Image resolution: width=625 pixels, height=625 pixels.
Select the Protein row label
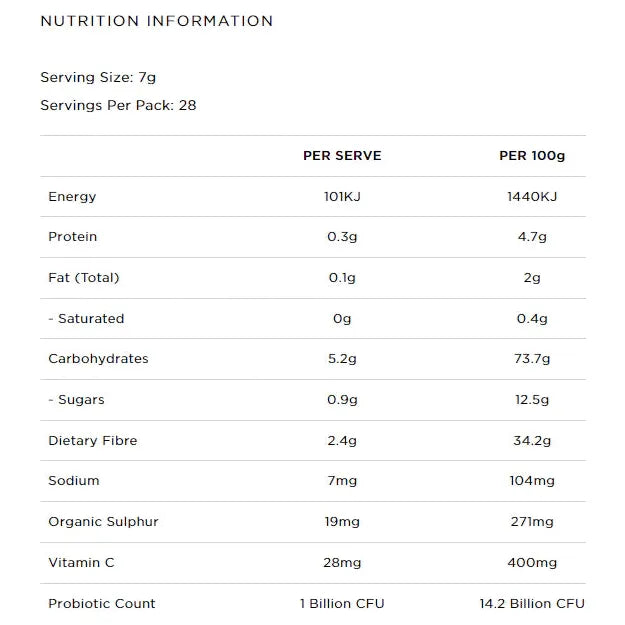[73, 237]
